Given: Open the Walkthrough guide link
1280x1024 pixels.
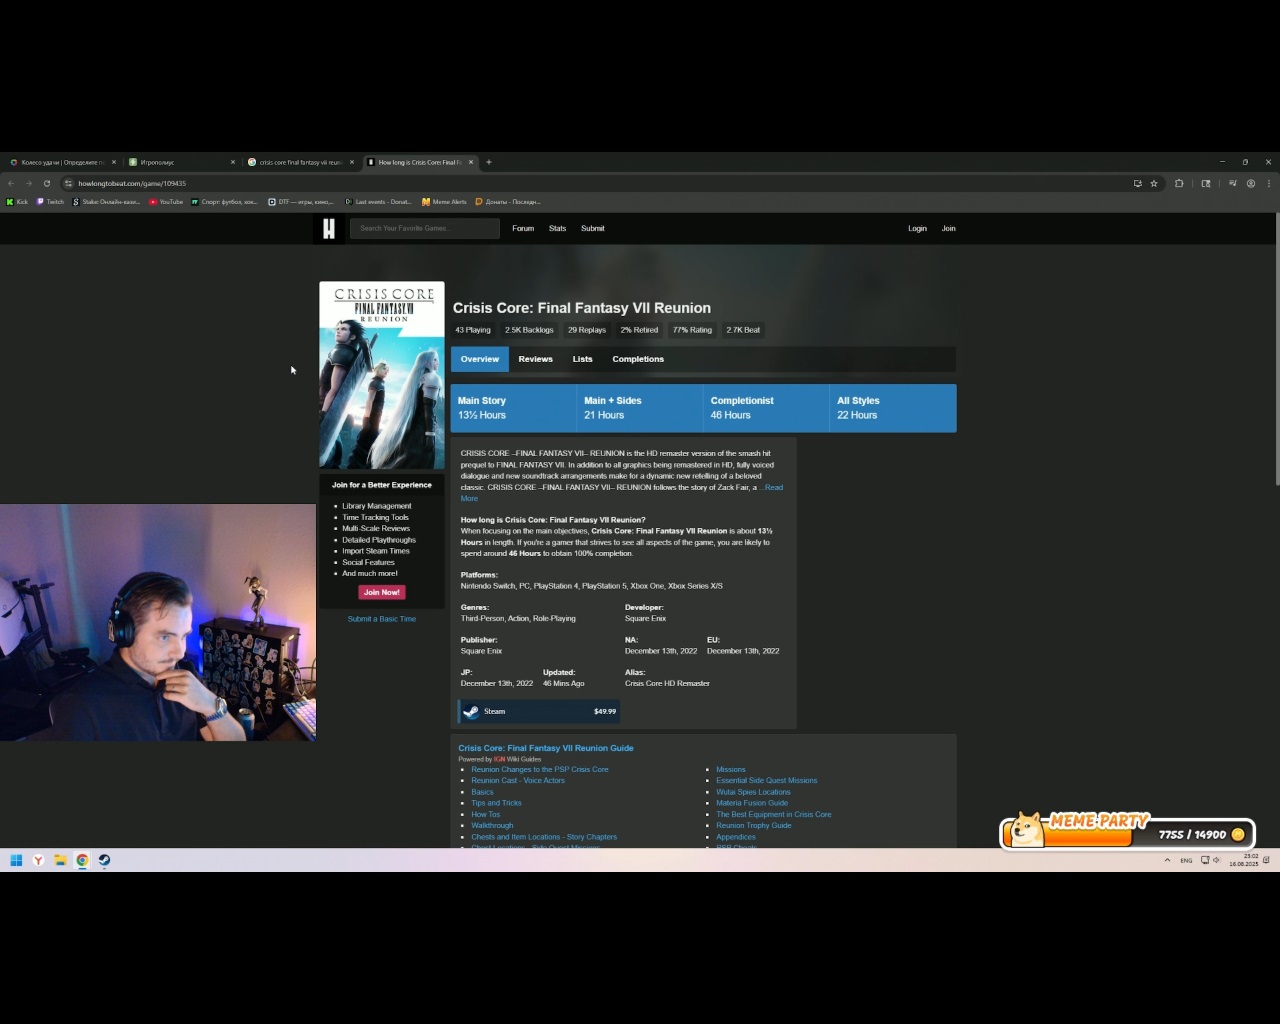Looking at the screenshot, I should 492,826.
